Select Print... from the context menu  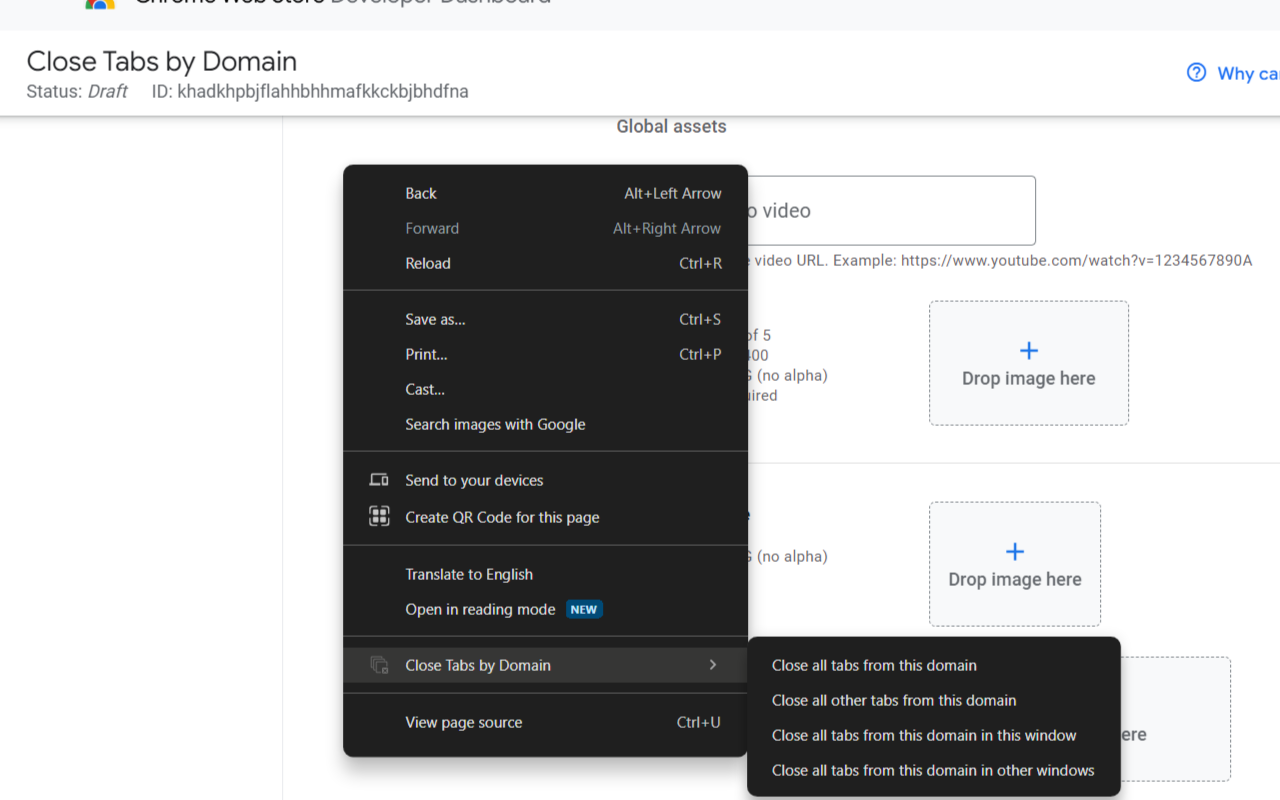[545, 354]
